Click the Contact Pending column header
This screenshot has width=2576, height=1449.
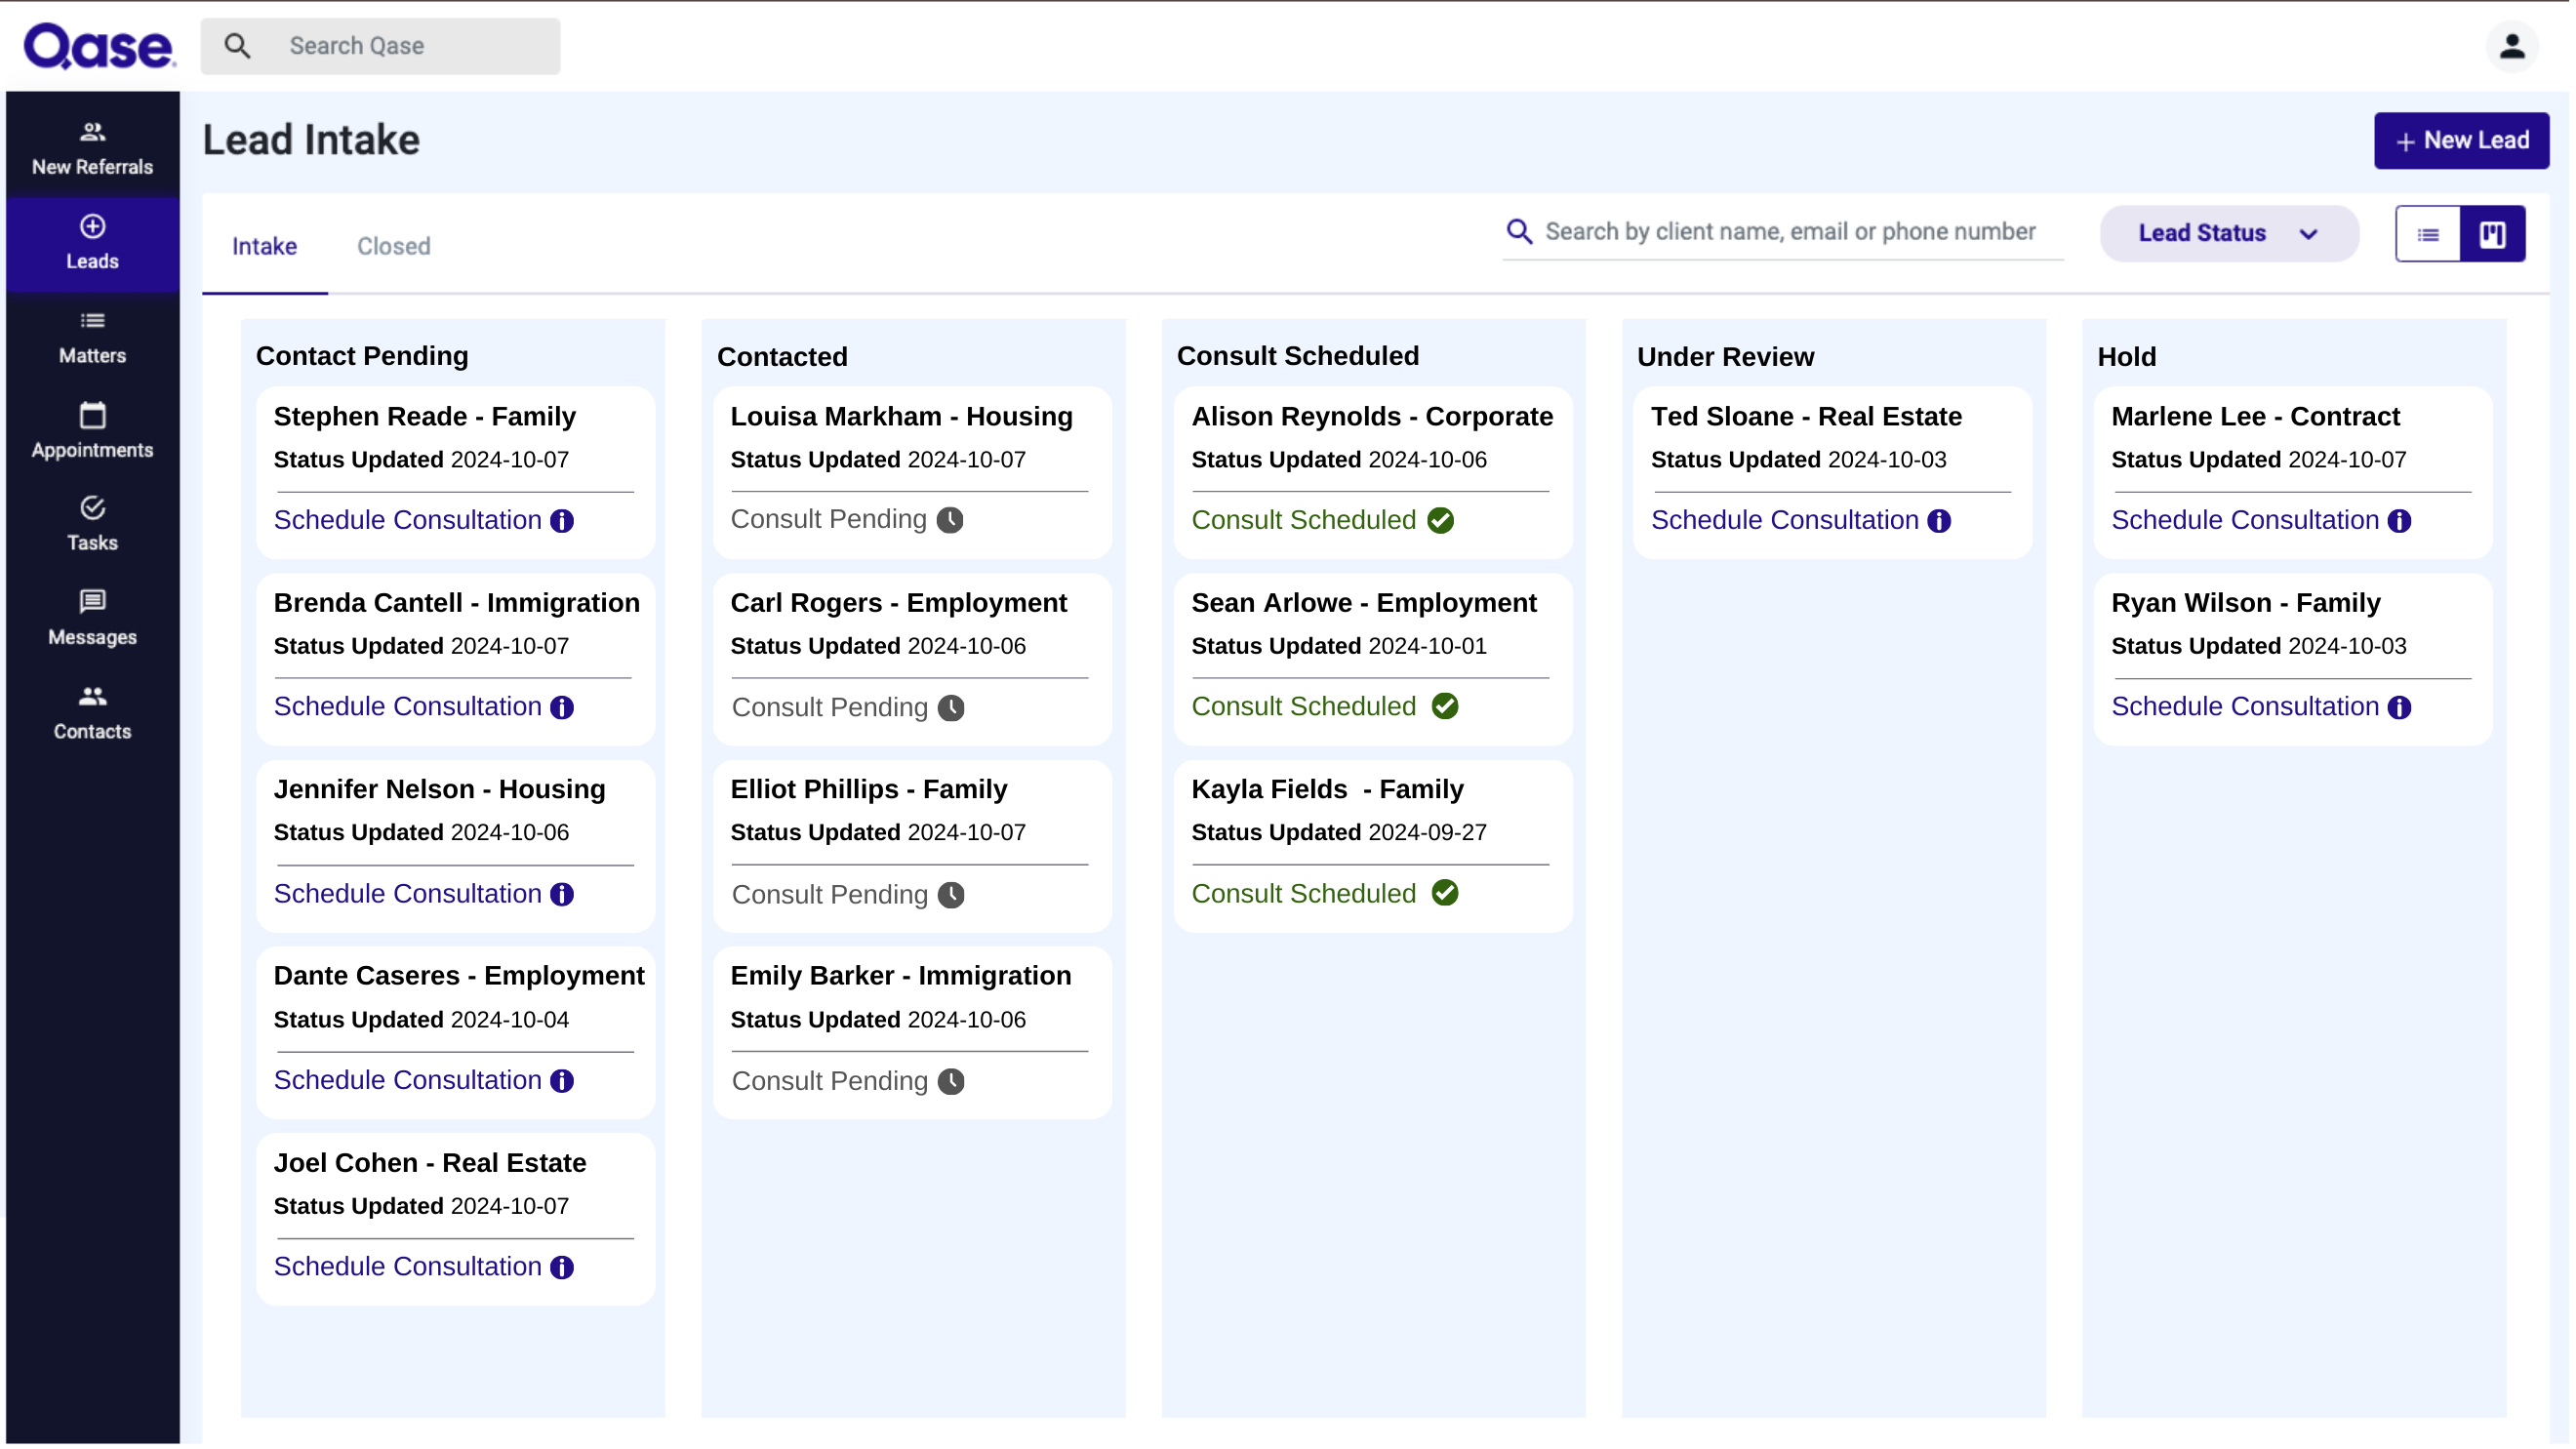(363, 357)
